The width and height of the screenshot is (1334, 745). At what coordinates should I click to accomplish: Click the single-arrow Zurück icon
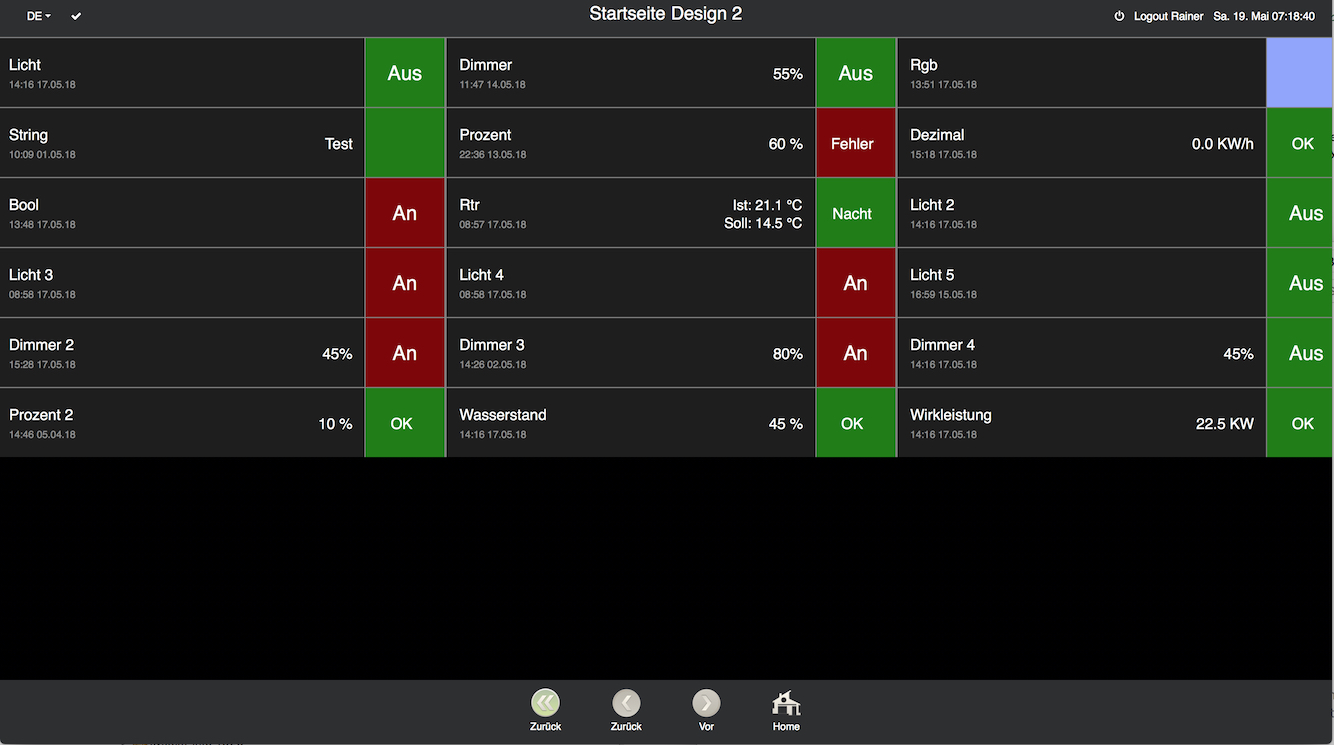click(626, 703)
